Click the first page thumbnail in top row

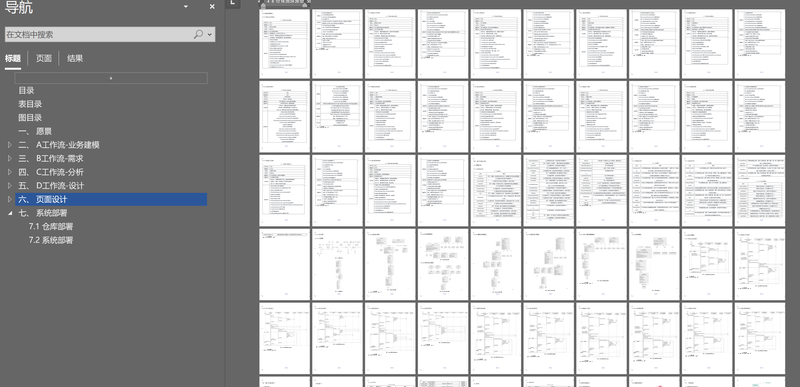tap(285, 44)
